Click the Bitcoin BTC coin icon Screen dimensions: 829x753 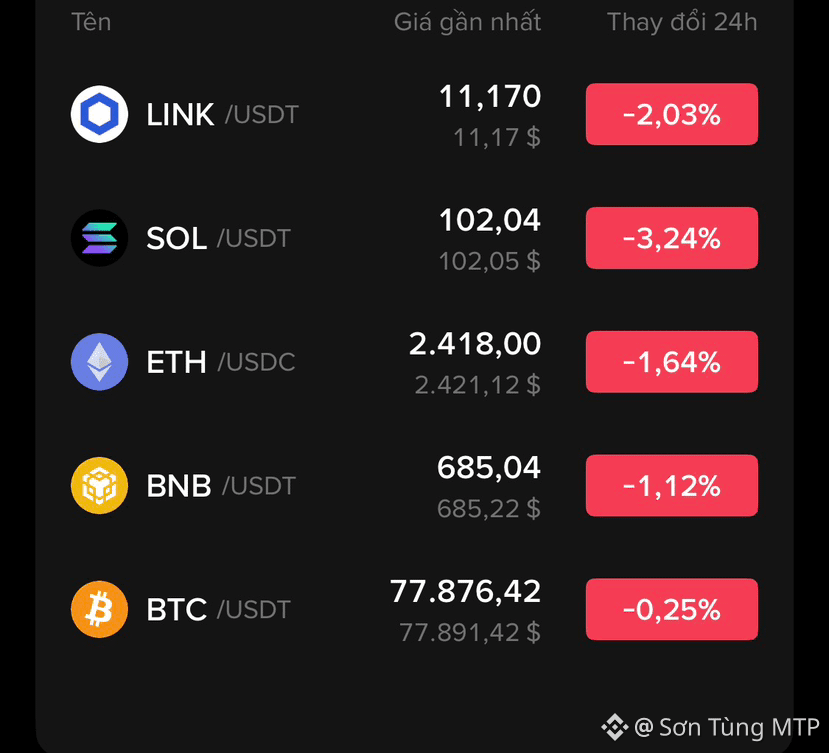[x=99, y=609]
